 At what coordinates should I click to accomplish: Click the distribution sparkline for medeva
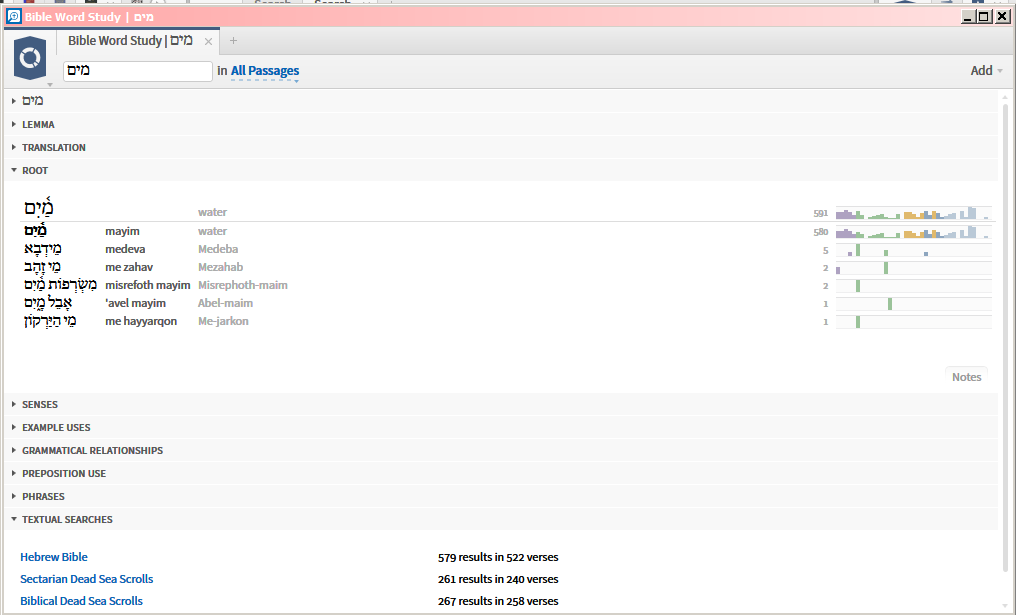(914, 249)
